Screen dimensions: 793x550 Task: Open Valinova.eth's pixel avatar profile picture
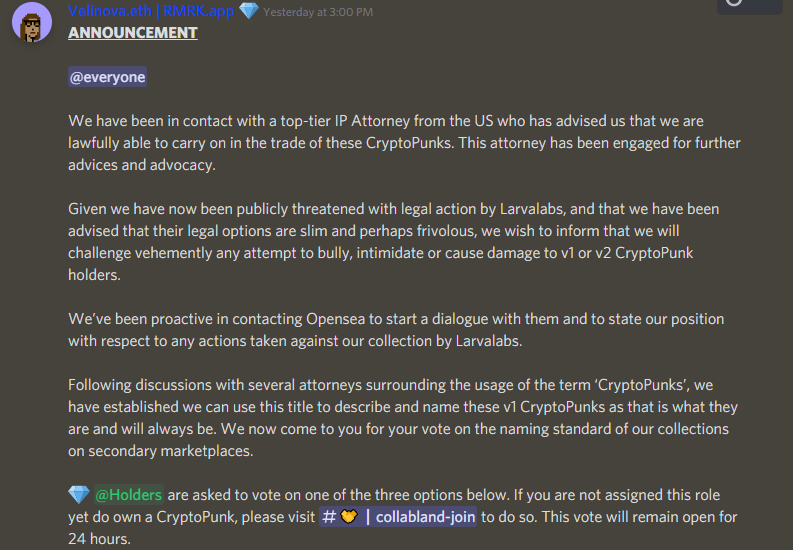click(32, 21)
